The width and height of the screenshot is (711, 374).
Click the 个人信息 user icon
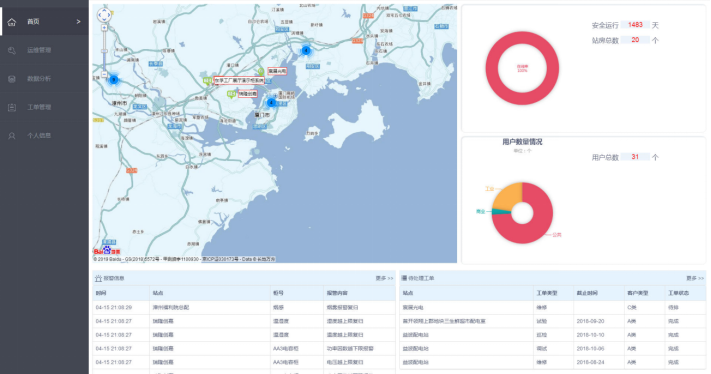point(12,136)
